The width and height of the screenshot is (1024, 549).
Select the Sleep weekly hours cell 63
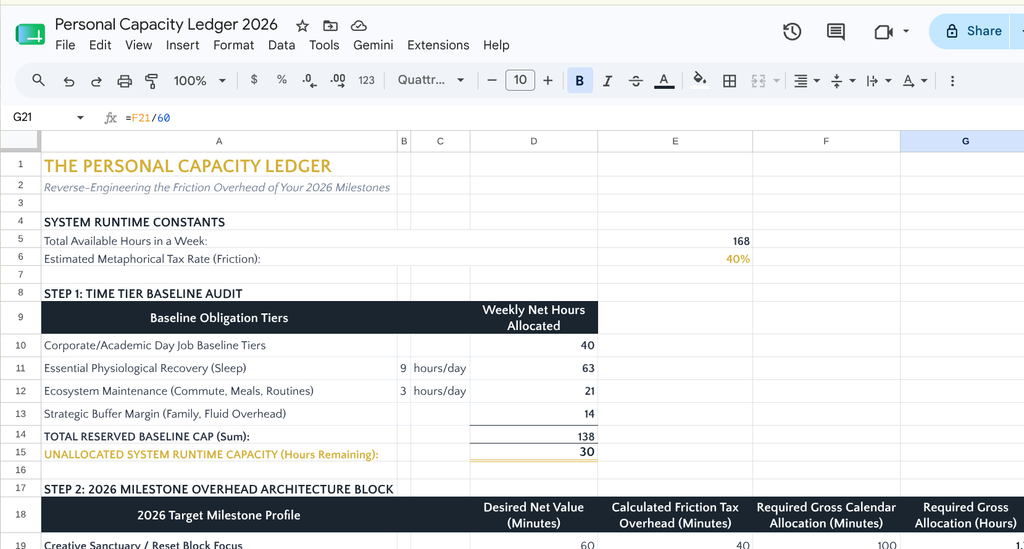(x=534, y=368)
